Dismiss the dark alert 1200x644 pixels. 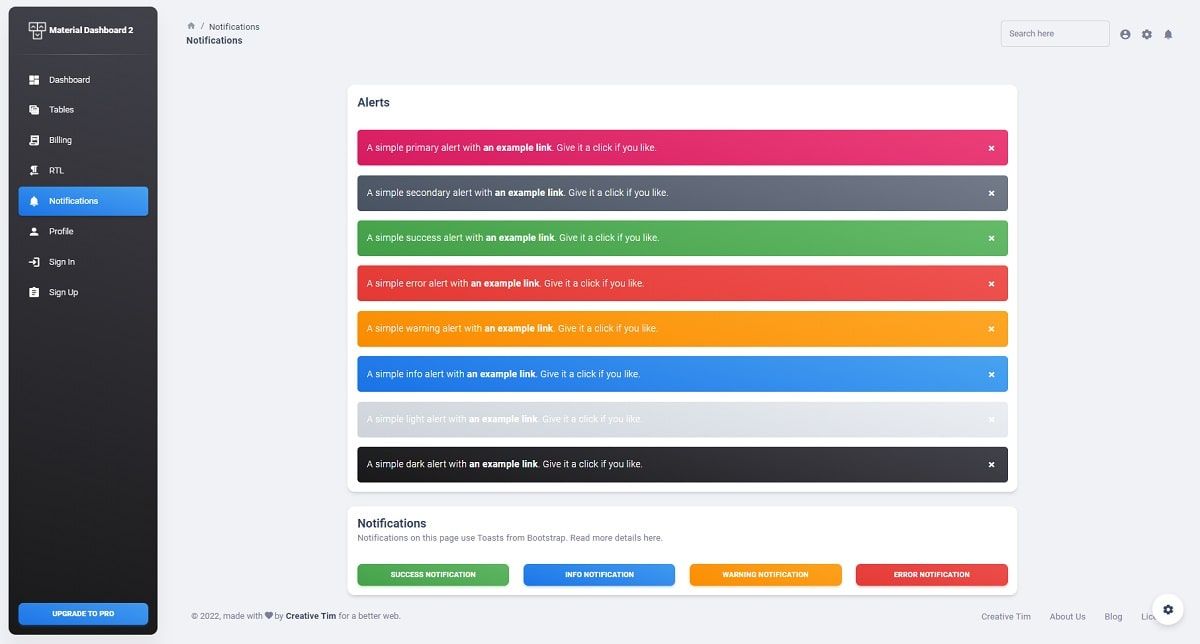point(991,464)
